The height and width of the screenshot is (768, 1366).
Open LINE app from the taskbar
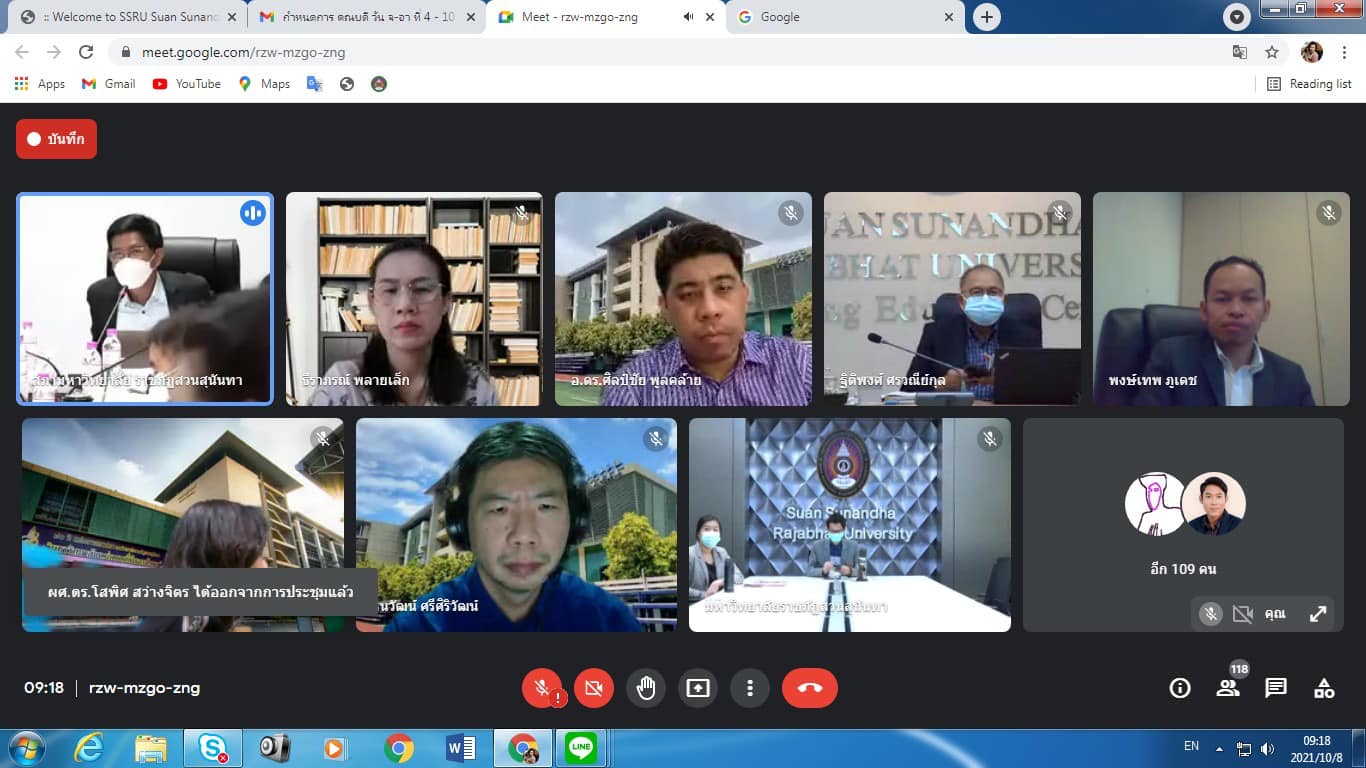[581, 748]
